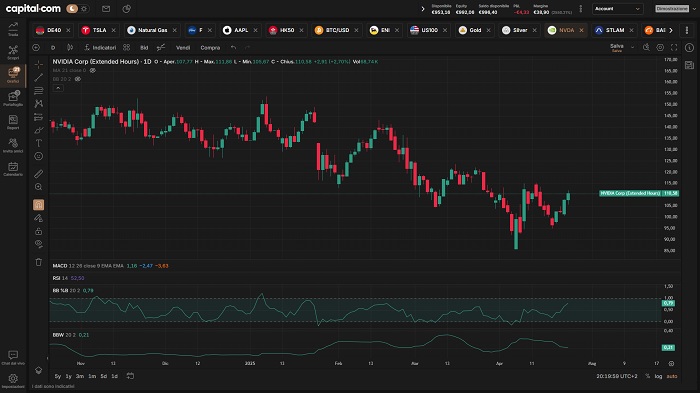The image size is (700, 393).
Task: Select the crosshair cursor tool
Action: tap(39, 64)
